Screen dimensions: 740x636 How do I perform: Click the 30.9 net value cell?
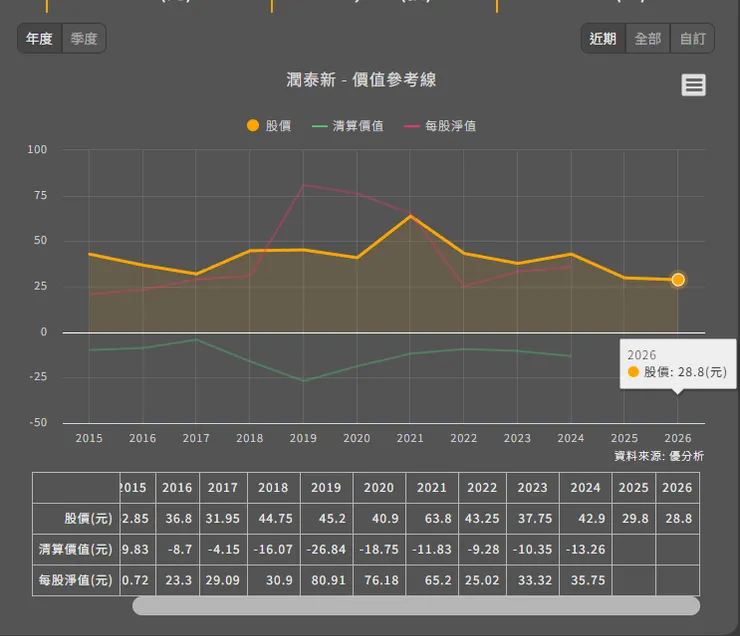273,580
